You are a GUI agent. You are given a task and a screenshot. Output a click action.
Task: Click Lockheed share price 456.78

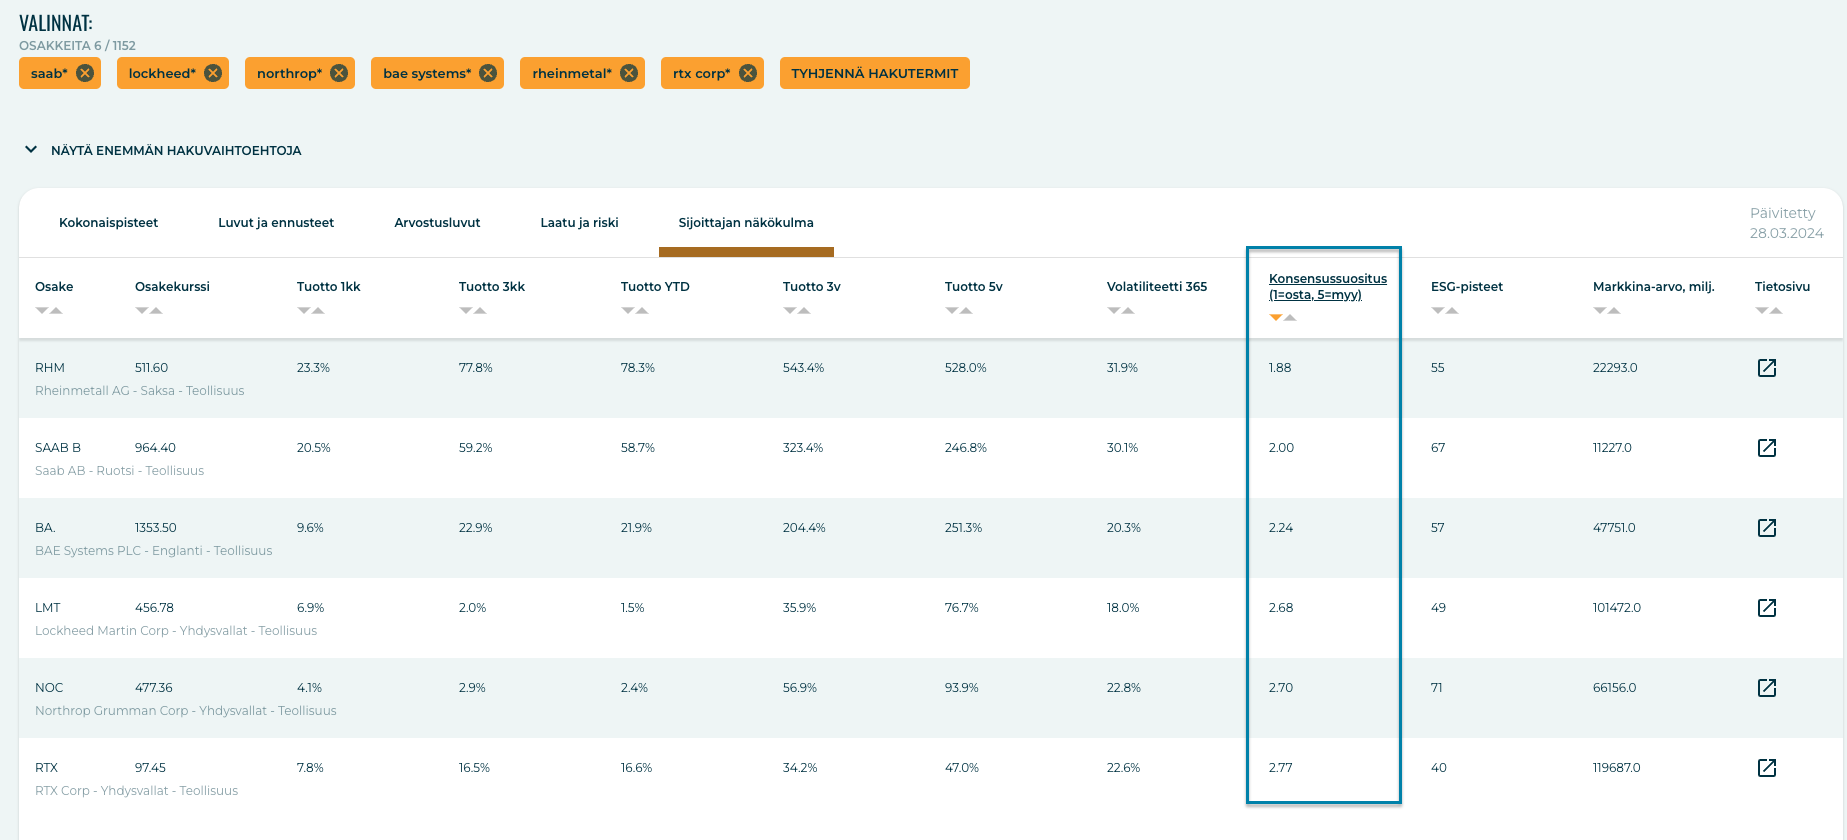[155, 608]
